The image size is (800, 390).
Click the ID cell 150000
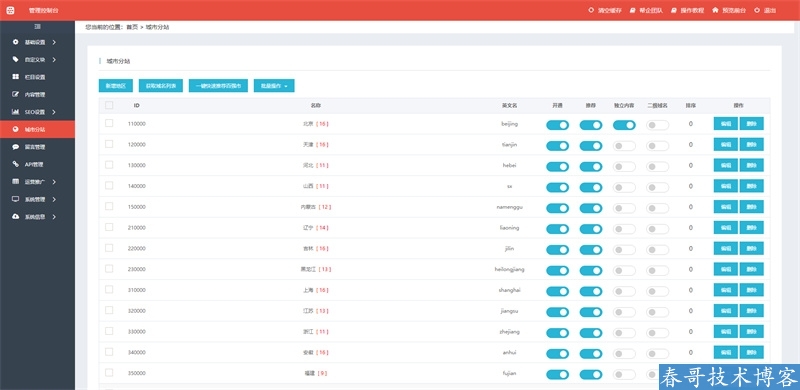click(137, 207)
